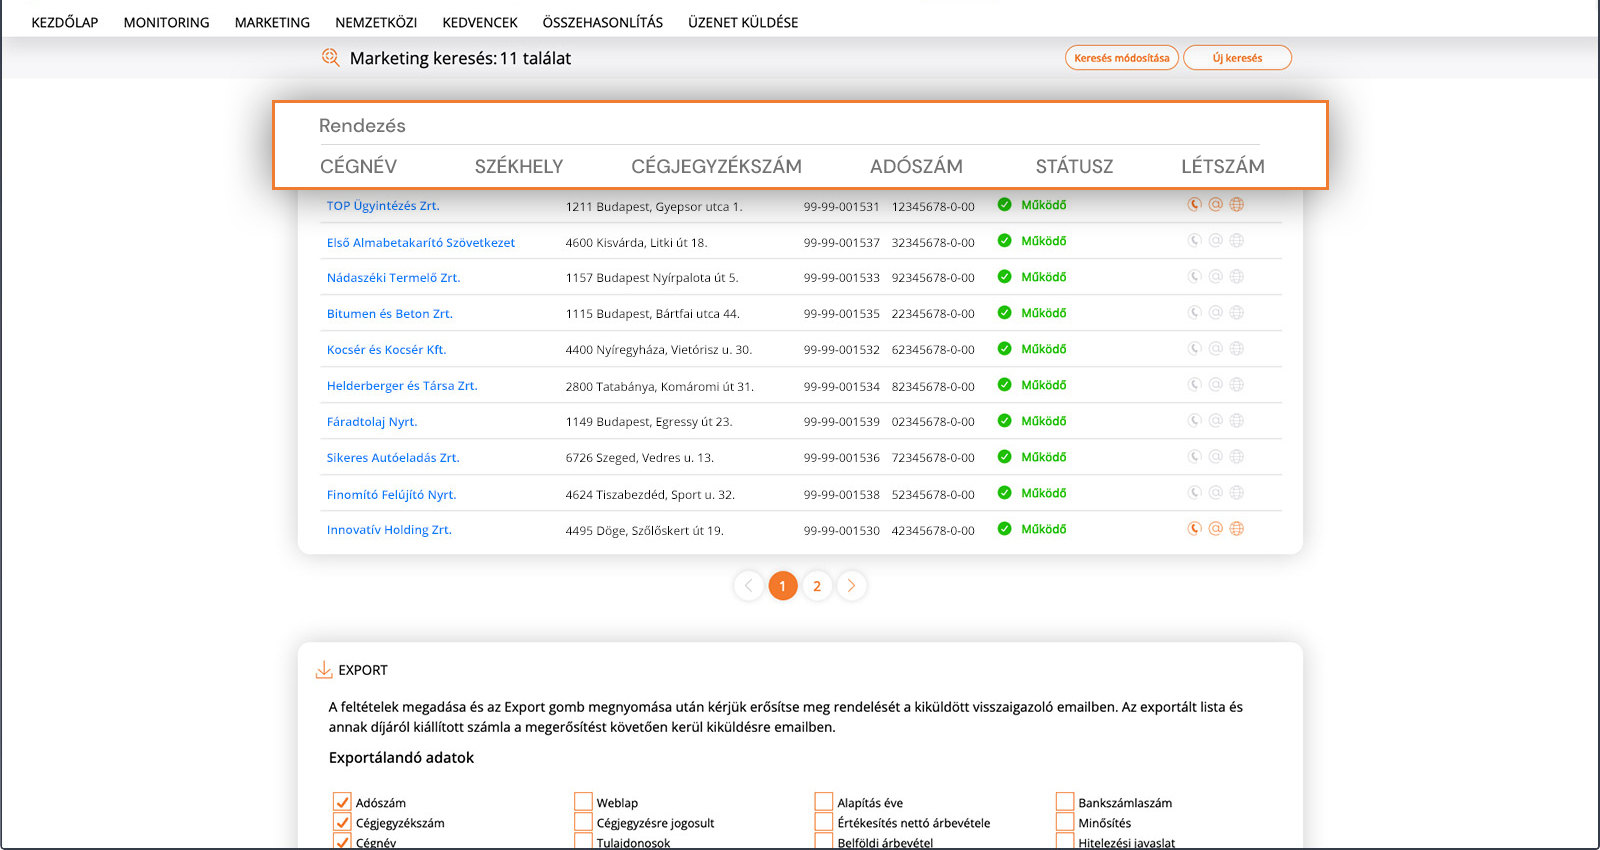The width and height of the screenshot is (1600, 850).
Task: Click the email icon in Bitumen és Beton row
Action: 1216,312
